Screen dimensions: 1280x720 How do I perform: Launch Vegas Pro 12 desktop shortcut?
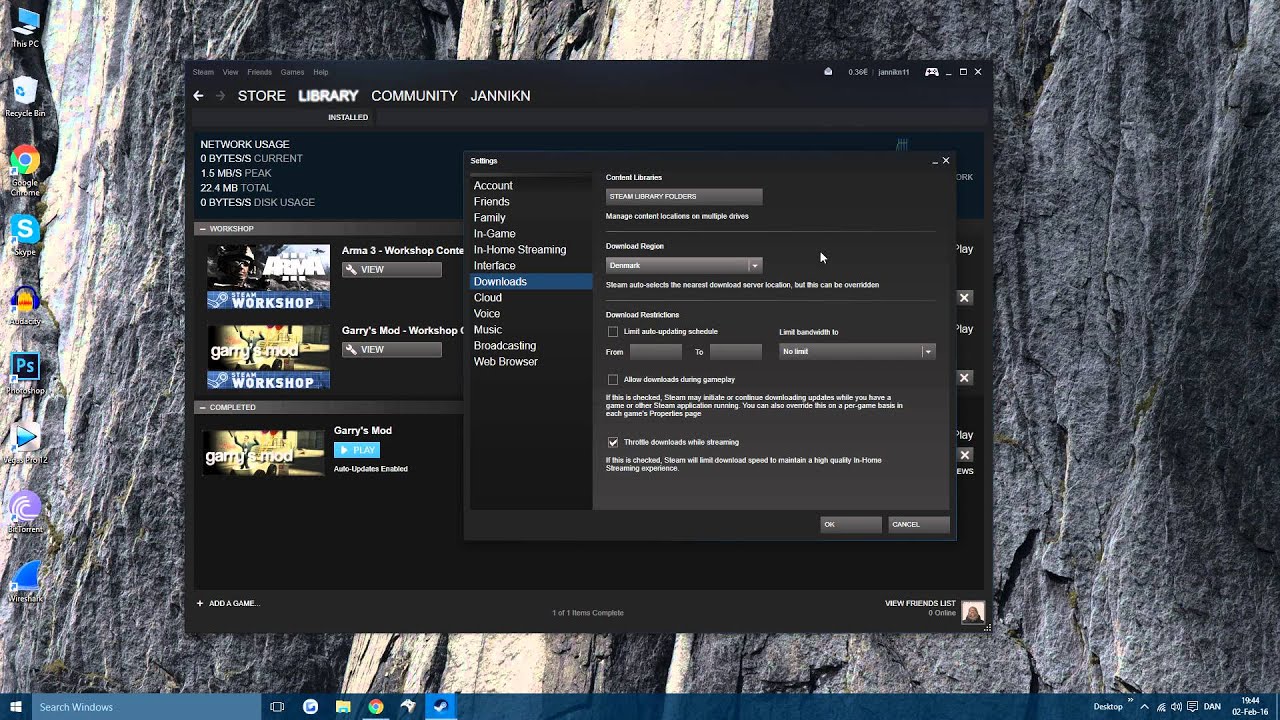(x=25, y=443)
